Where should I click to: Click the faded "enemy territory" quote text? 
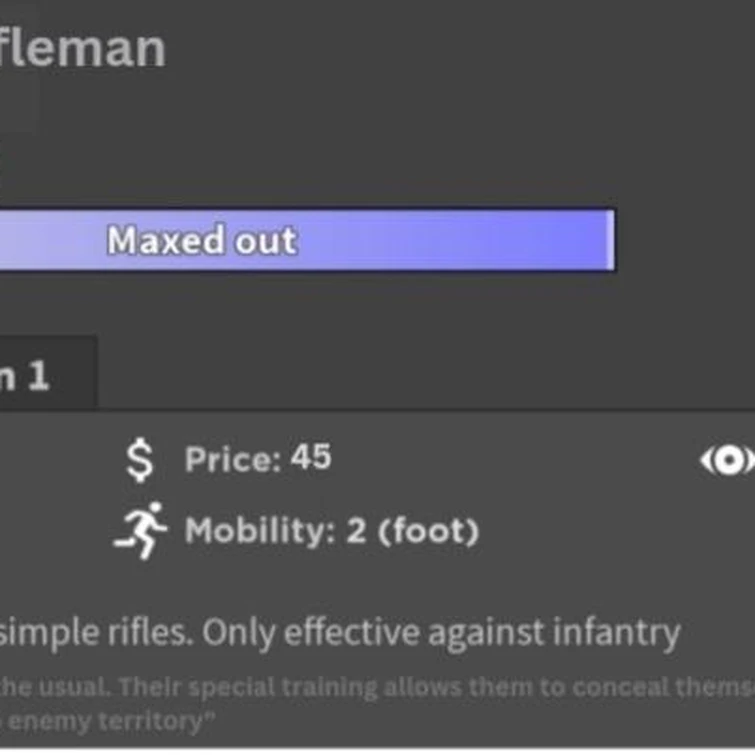click(x=108, y=720)
